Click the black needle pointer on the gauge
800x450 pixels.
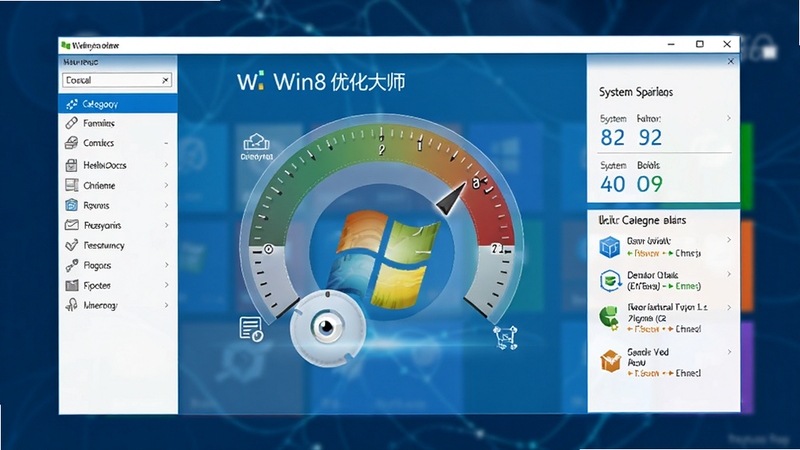coord(451,199)
